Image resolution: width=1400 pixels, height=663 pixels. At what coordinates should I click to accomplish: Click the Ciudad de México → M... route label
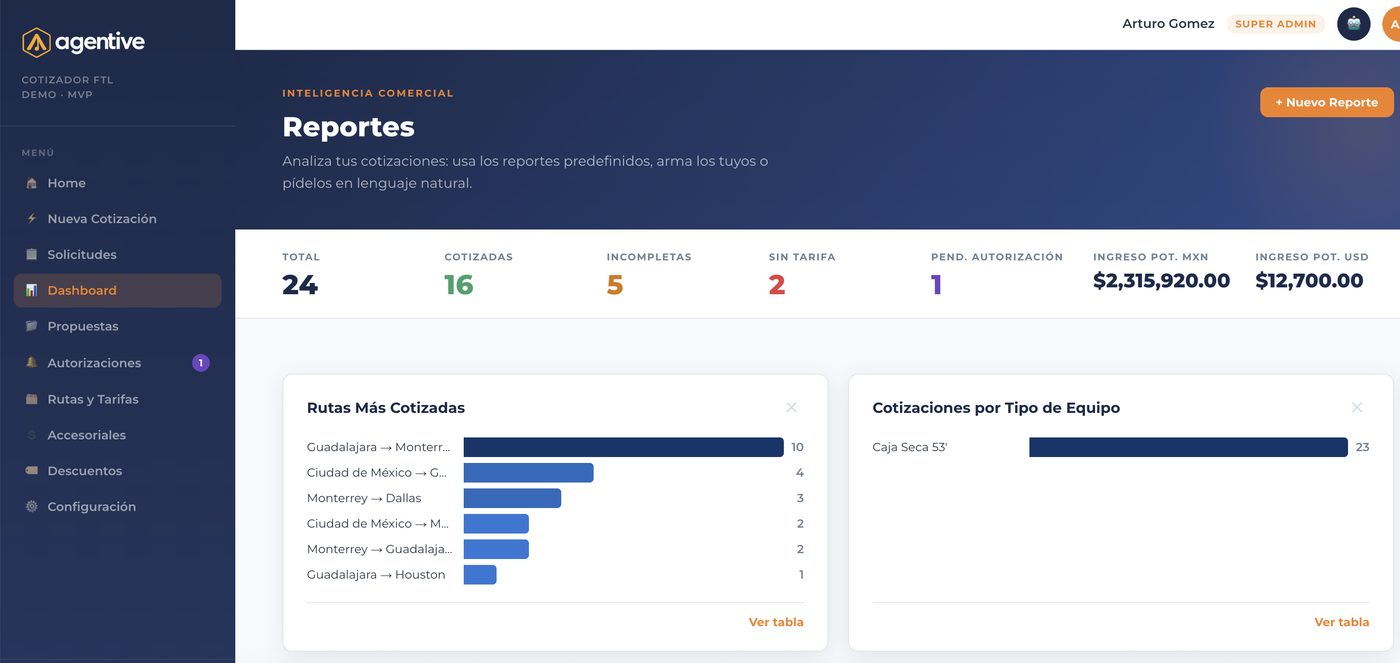tap(378, 524)
